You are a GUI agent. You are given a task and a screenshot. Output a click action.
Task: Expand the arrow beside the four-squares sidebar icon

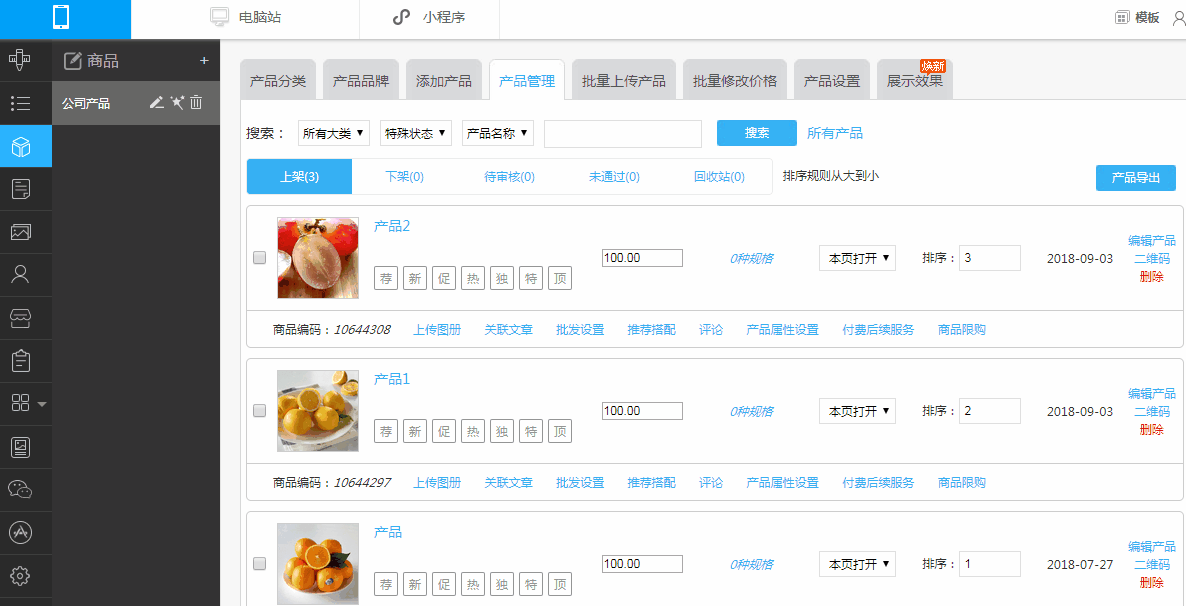[x=42, y=404]
